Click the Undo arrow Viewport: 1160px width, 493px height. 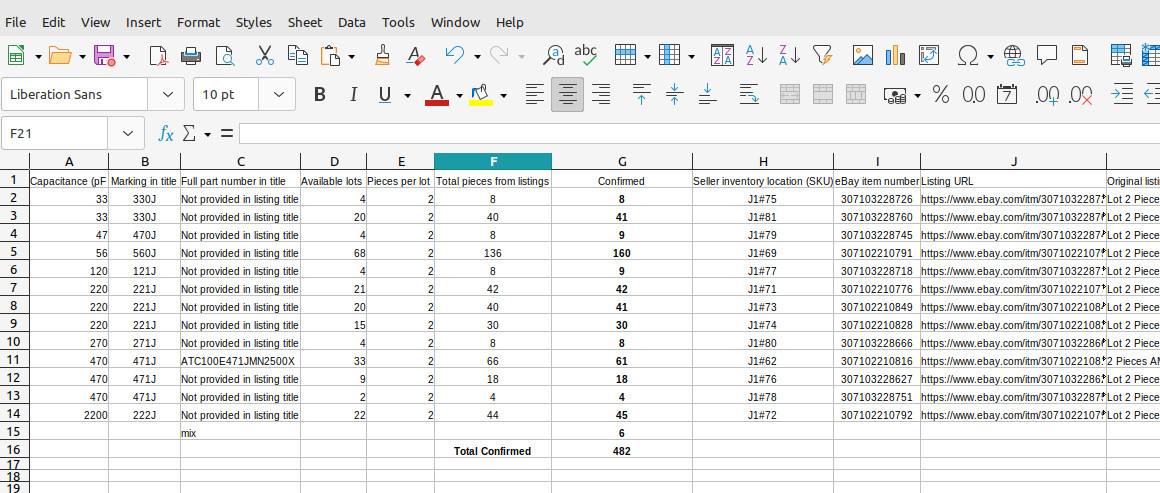[x=455, y=56]
